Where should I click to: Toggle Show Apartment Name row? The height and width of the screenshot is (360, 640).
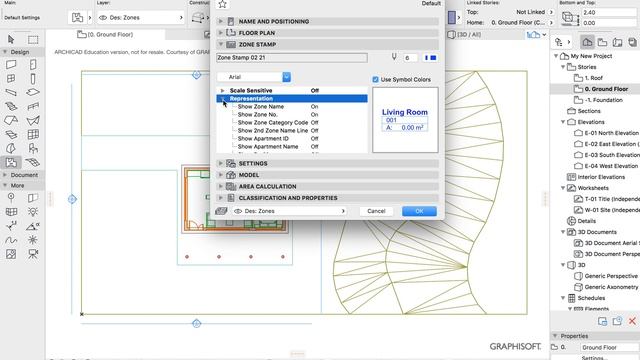(x=292, y=147)
